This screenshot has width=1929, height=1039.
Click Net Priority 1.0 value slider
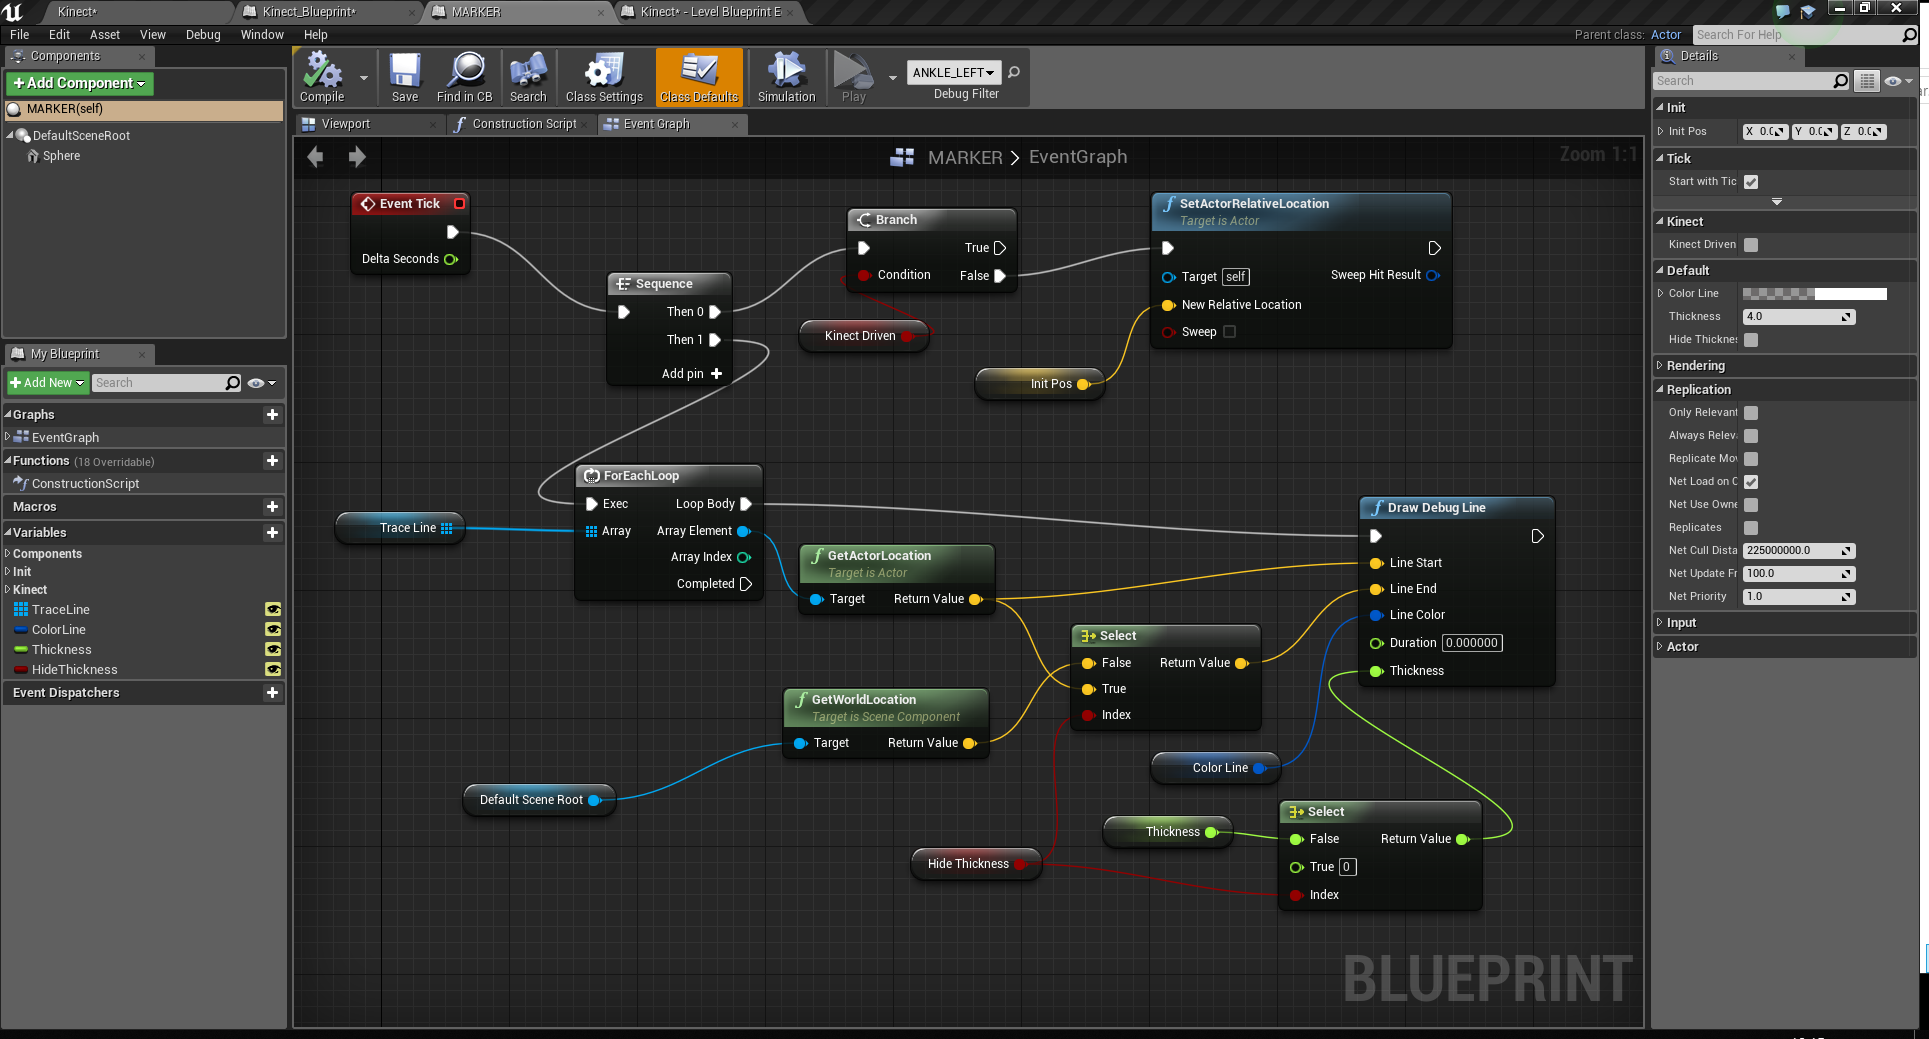pyautogui.click(x=1798, y=597)
